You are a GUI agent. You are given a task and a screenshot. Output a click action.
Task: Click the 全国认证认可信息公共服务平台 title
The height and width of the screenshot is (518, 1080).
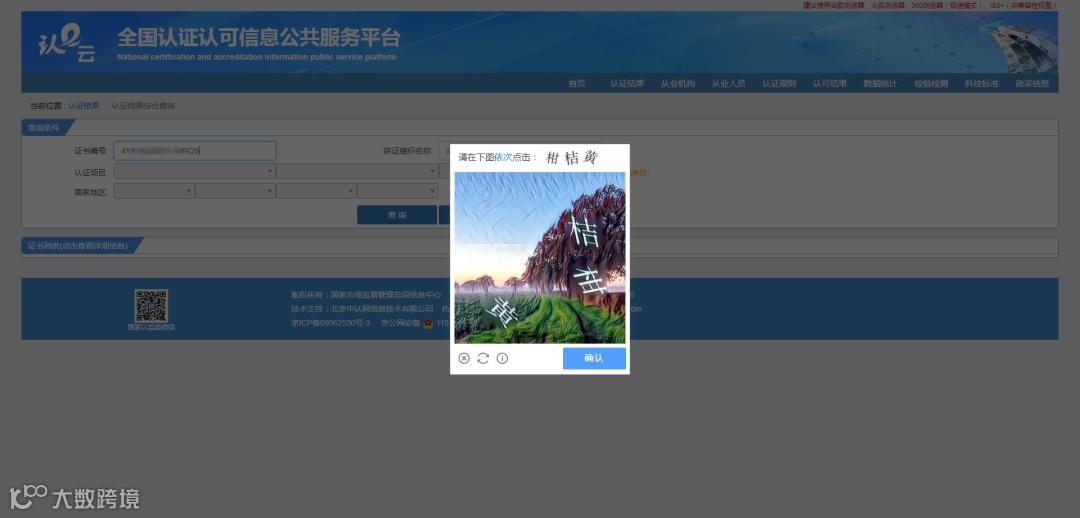[258, 37]
